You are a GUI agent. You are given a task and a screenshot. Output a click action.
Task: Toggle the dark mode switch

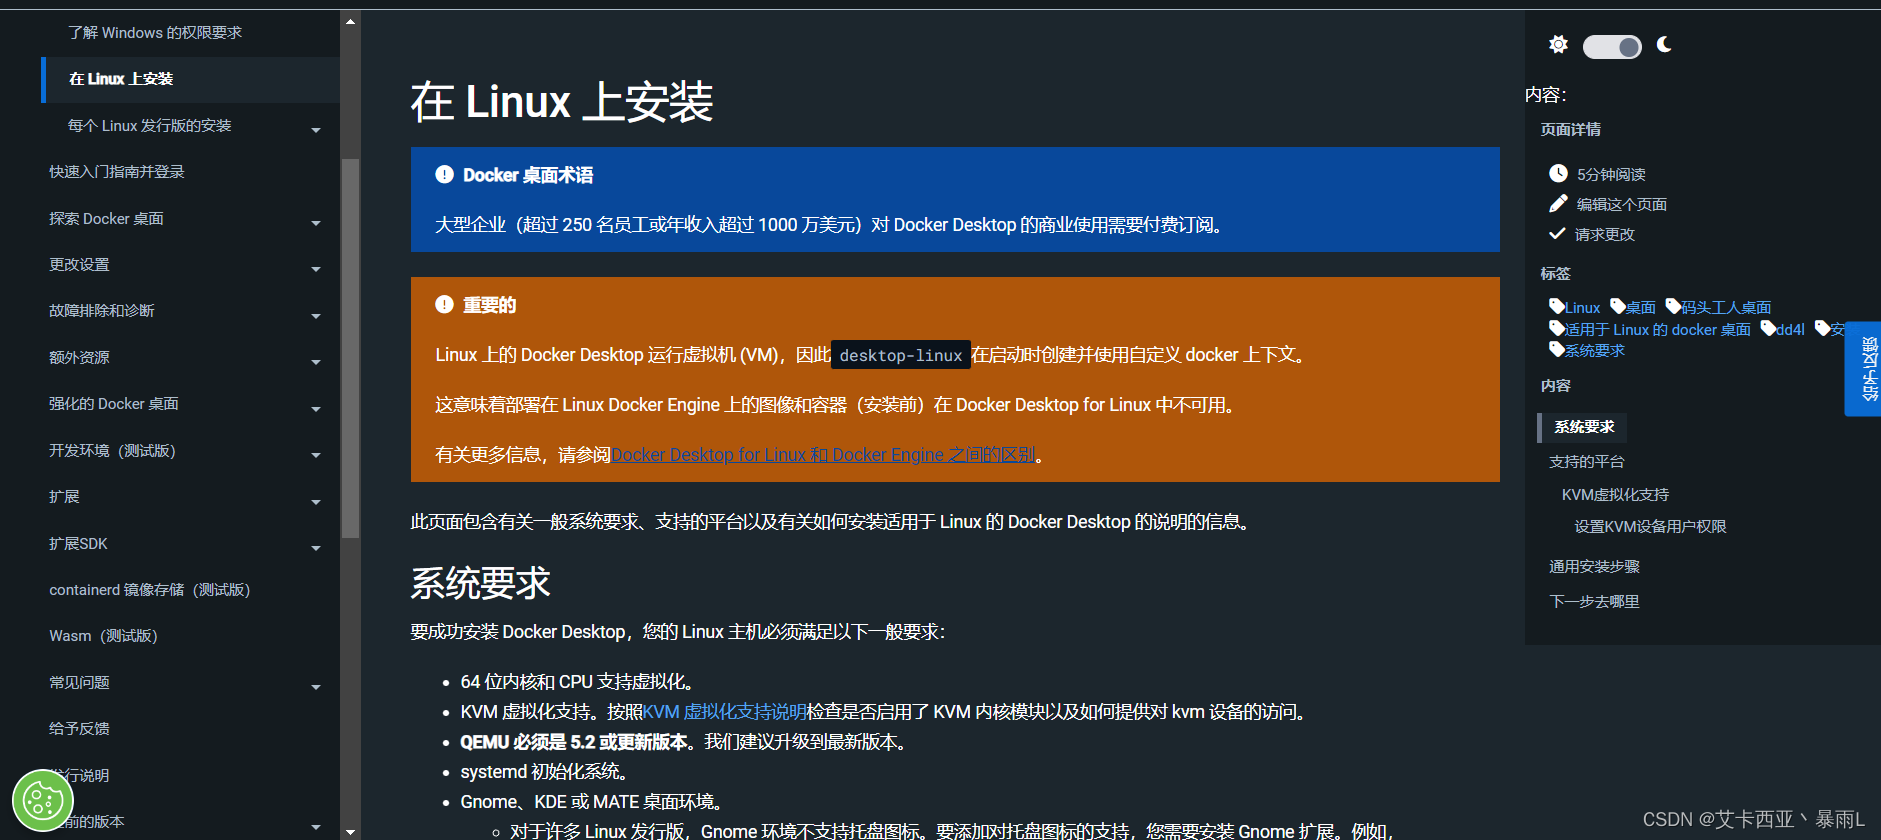(x=1611, y=46)
